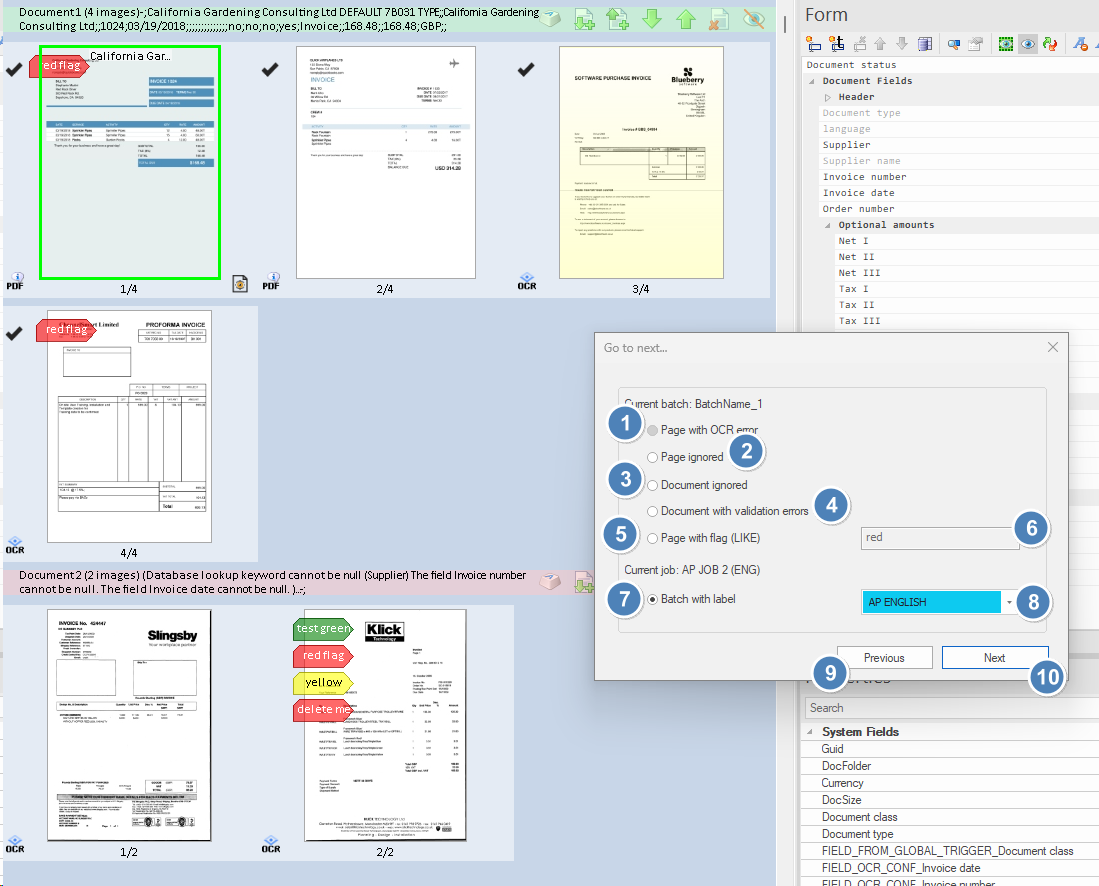Viewport: 1099px width, 886px height.
Task: Click the database icon in Form toolbar
Action: pos(925,44)
